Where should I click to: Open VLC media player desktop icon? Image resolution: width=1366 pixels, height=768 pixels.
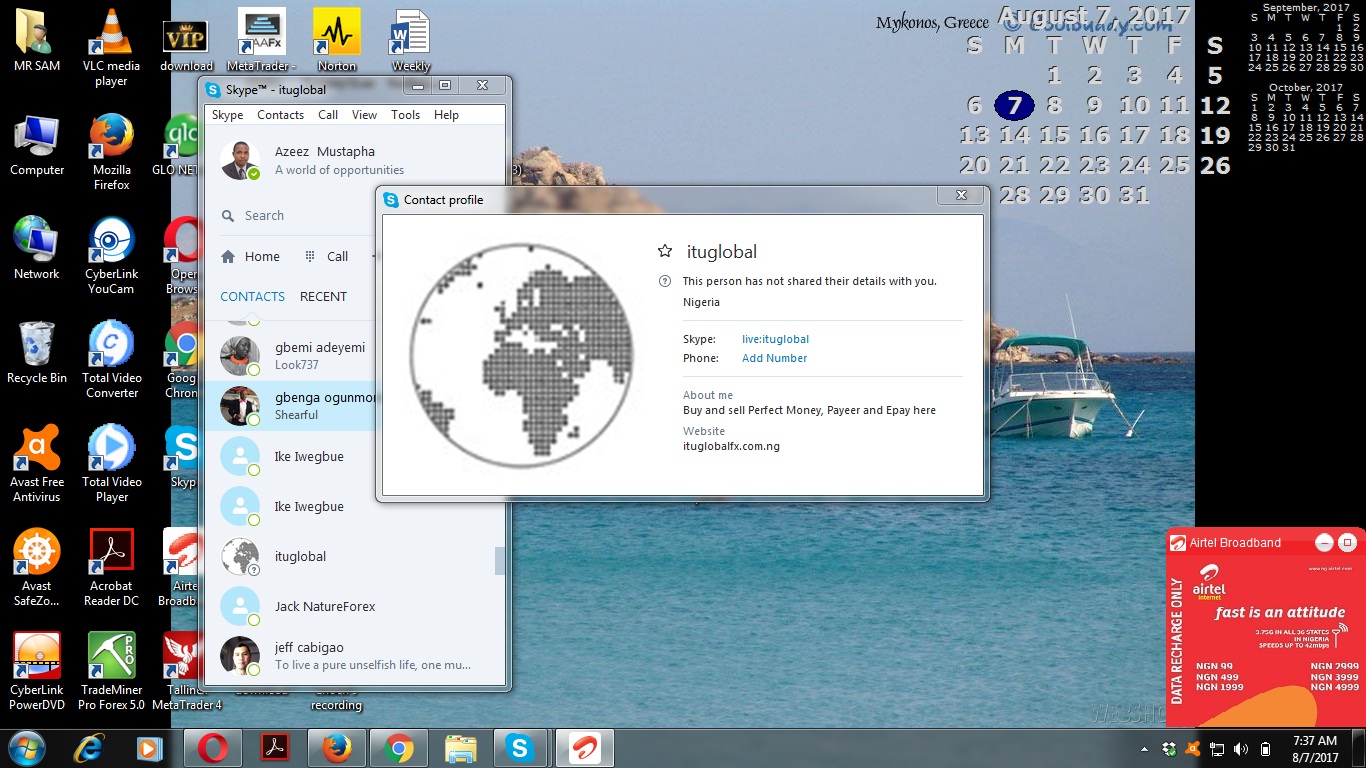(x=111, y=48)
